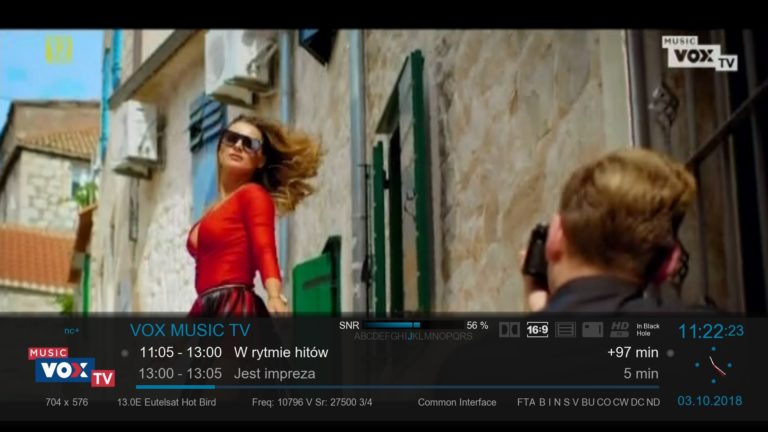
Task: Click the nc+ provider label
Action: (x=71, y=330)
